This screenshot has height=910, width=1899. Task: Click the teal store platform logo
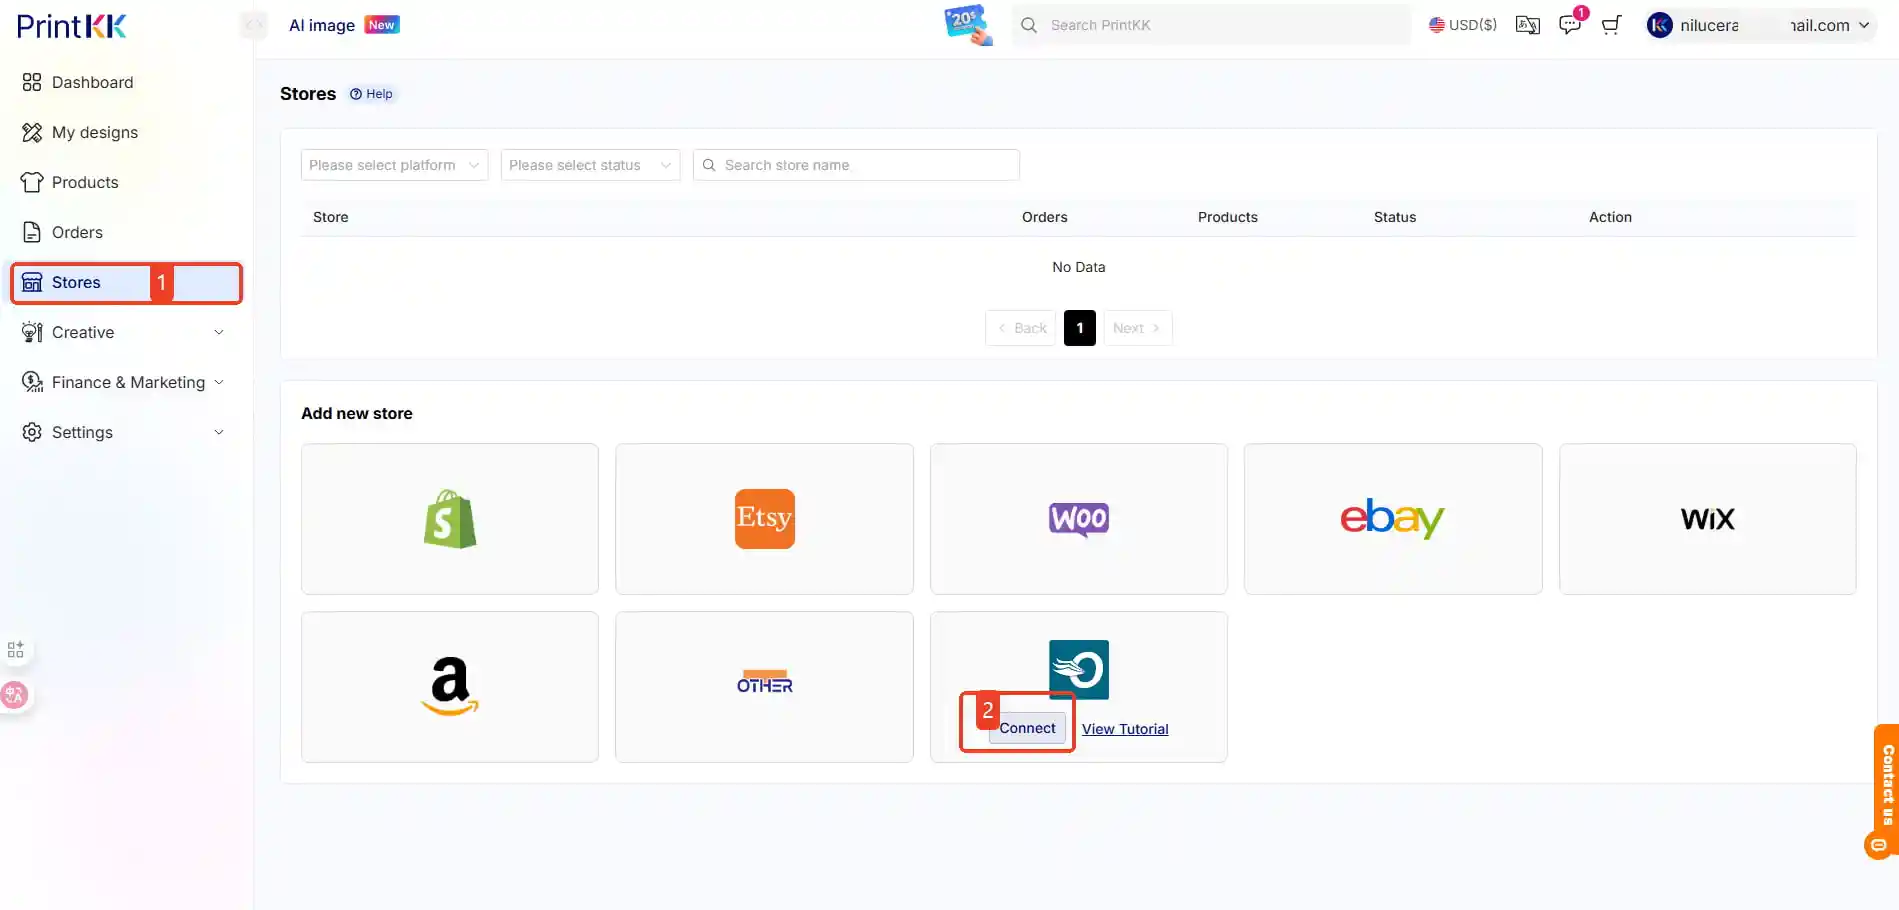pos(1079,669)
